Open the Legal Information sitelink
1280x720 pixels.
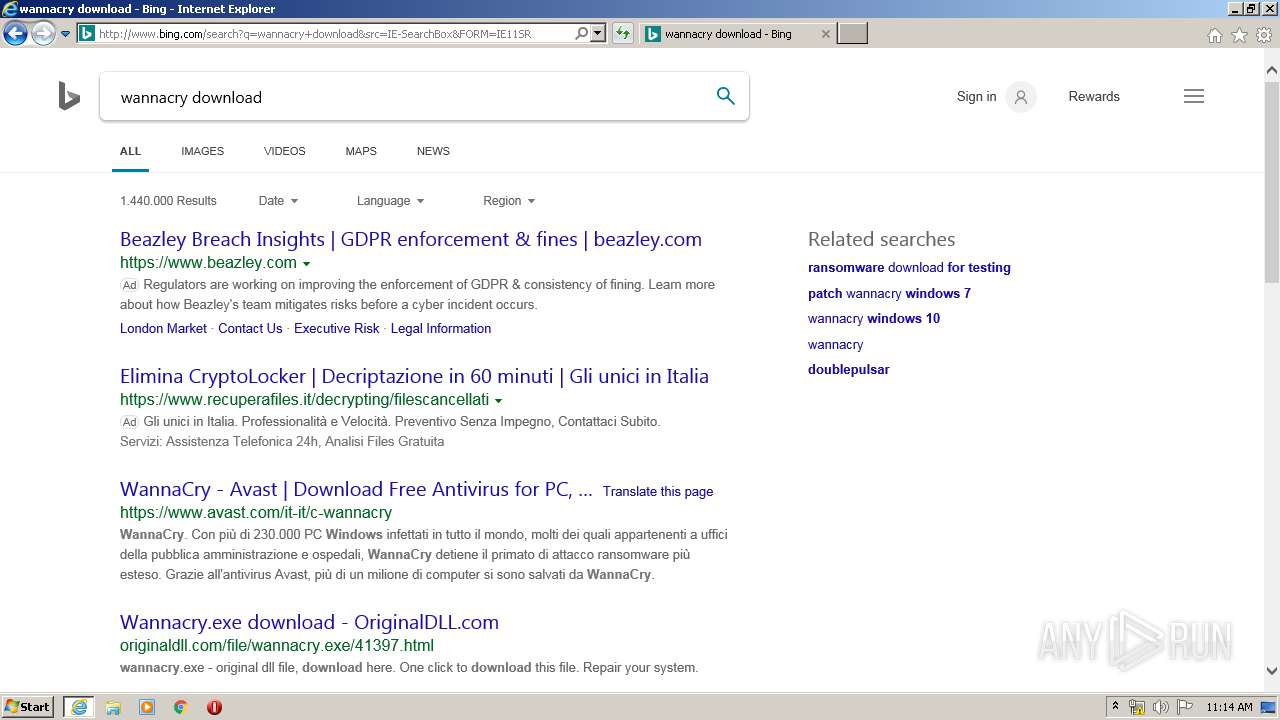(x=441, y=328)
